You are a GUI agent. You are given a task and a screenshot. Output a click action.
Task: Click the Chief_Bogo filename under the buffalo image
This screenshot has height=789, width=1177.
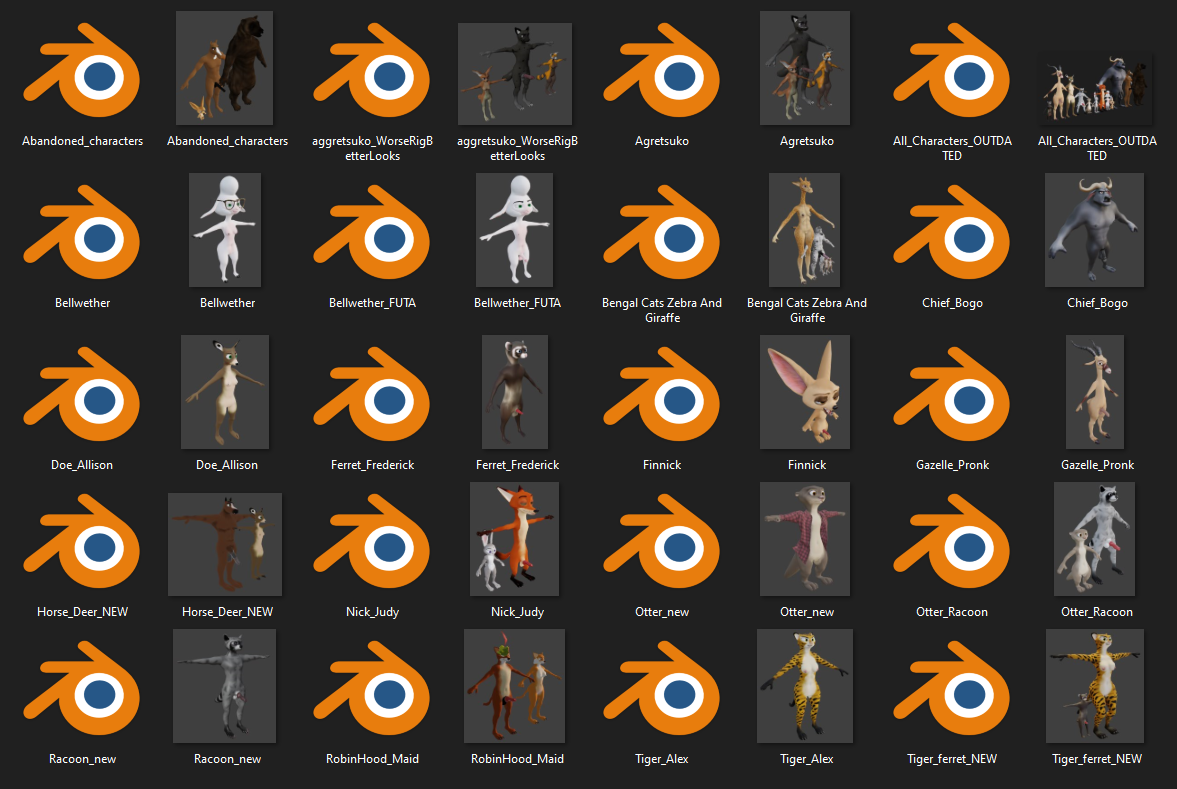(x=1097, y=303)
